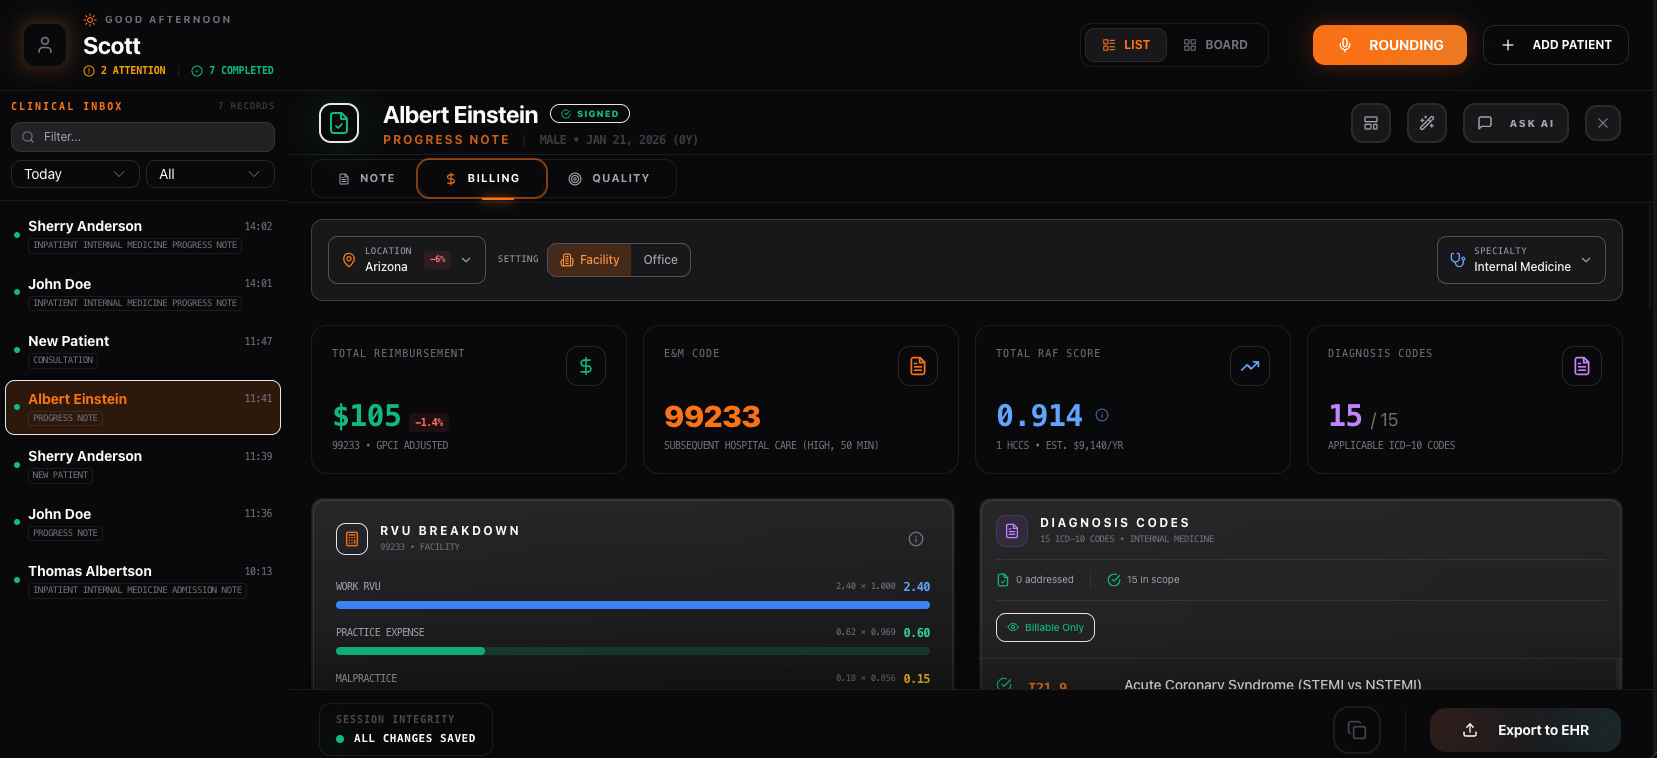
Task: Switch to the Quality tab
Action: click(609, 179)
